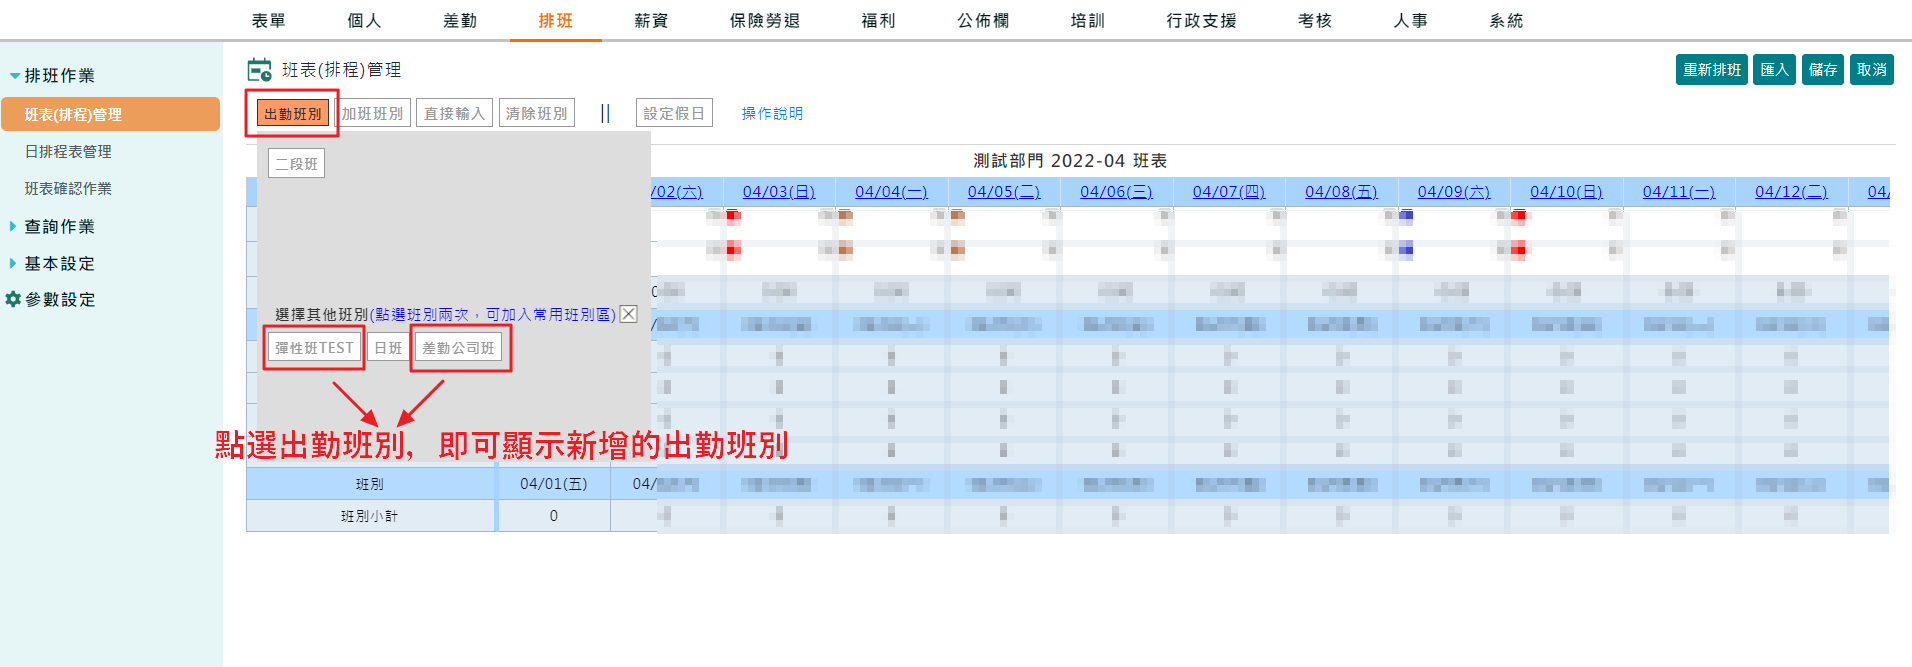Click the 取消 button

point(1871,70)
